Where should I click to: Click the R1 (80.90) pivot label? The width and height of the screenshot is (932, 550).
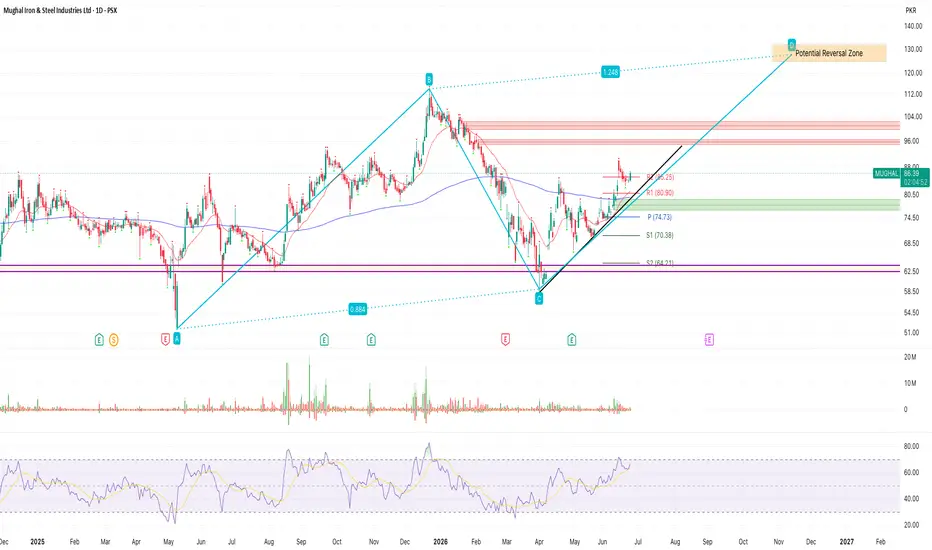coord(660,193)
